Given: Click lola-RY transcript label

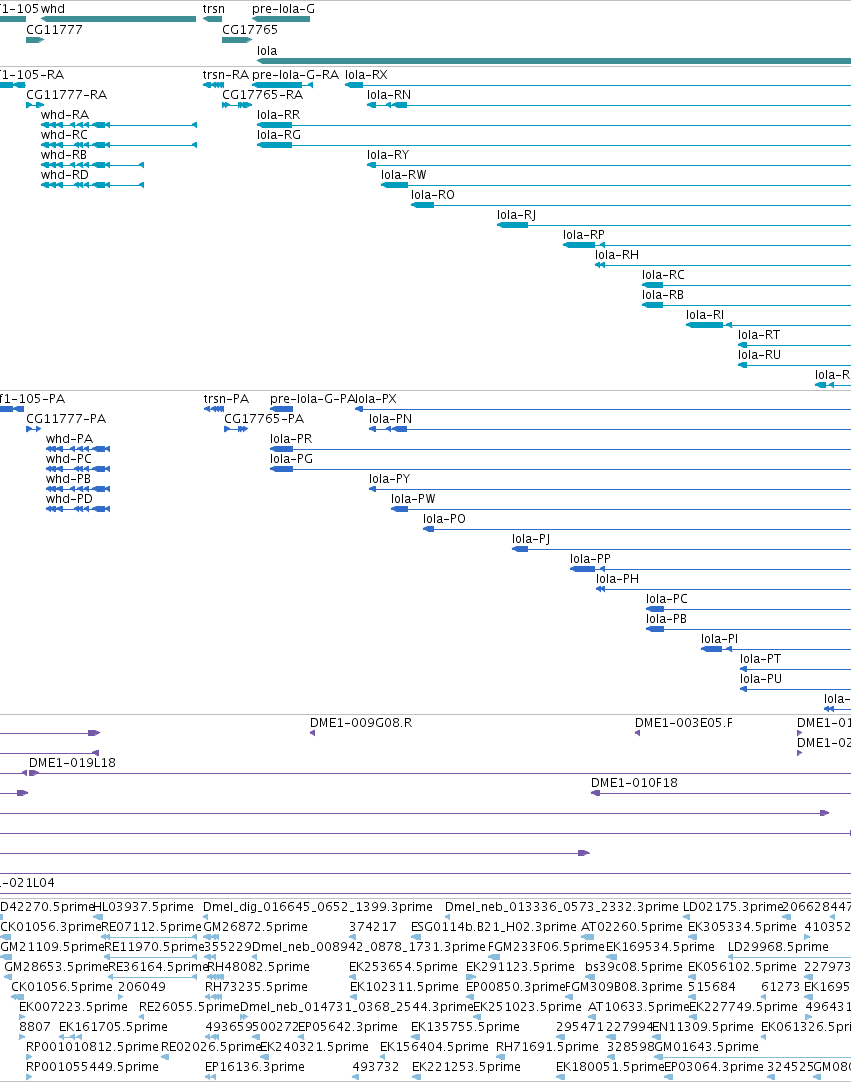Looking at the screenshot, I should click(x=388, y=155).
